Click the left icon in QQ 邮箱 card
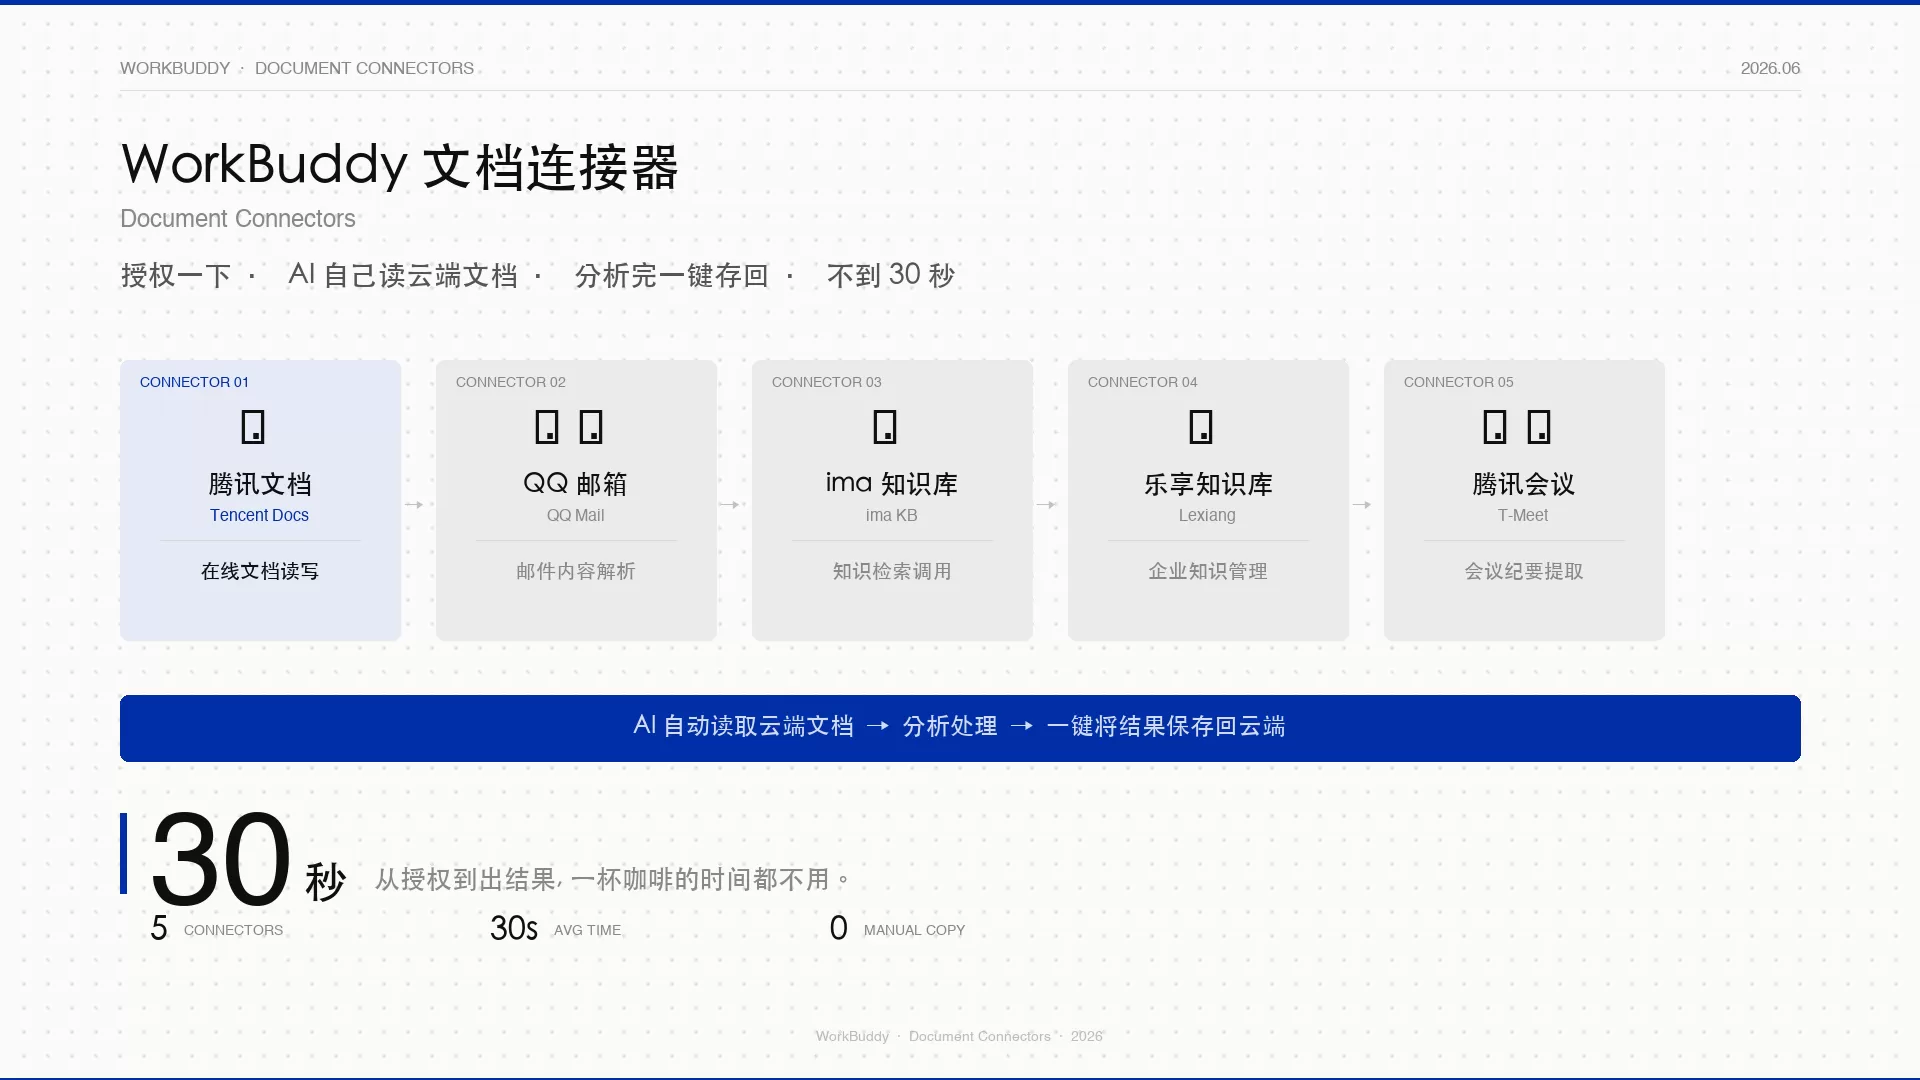1920x1080 pixels. coord(547,427)
